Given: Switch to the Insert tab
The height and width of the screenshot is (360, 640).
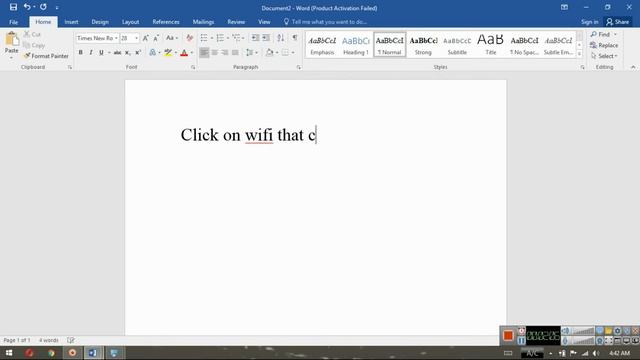Looking at the screenshot, I should click(x=71, y=22).
